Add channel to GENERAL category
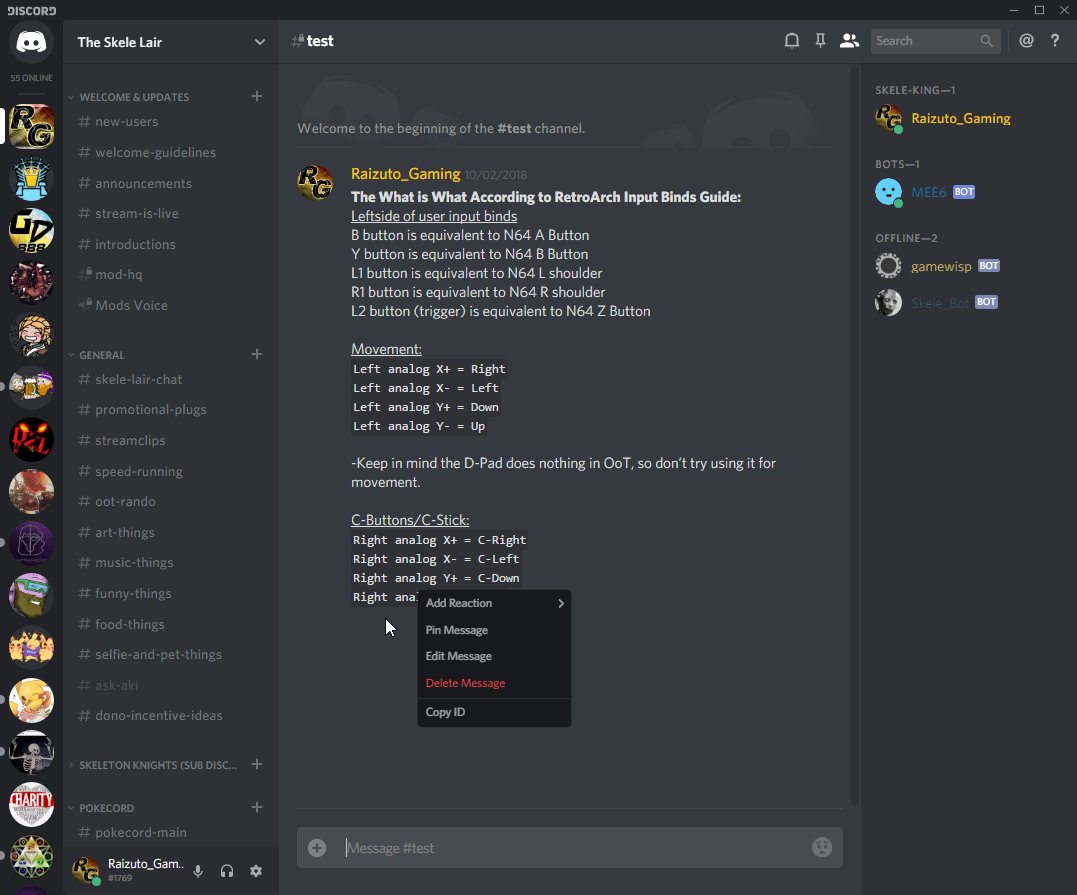 click(x=257, y=354)
